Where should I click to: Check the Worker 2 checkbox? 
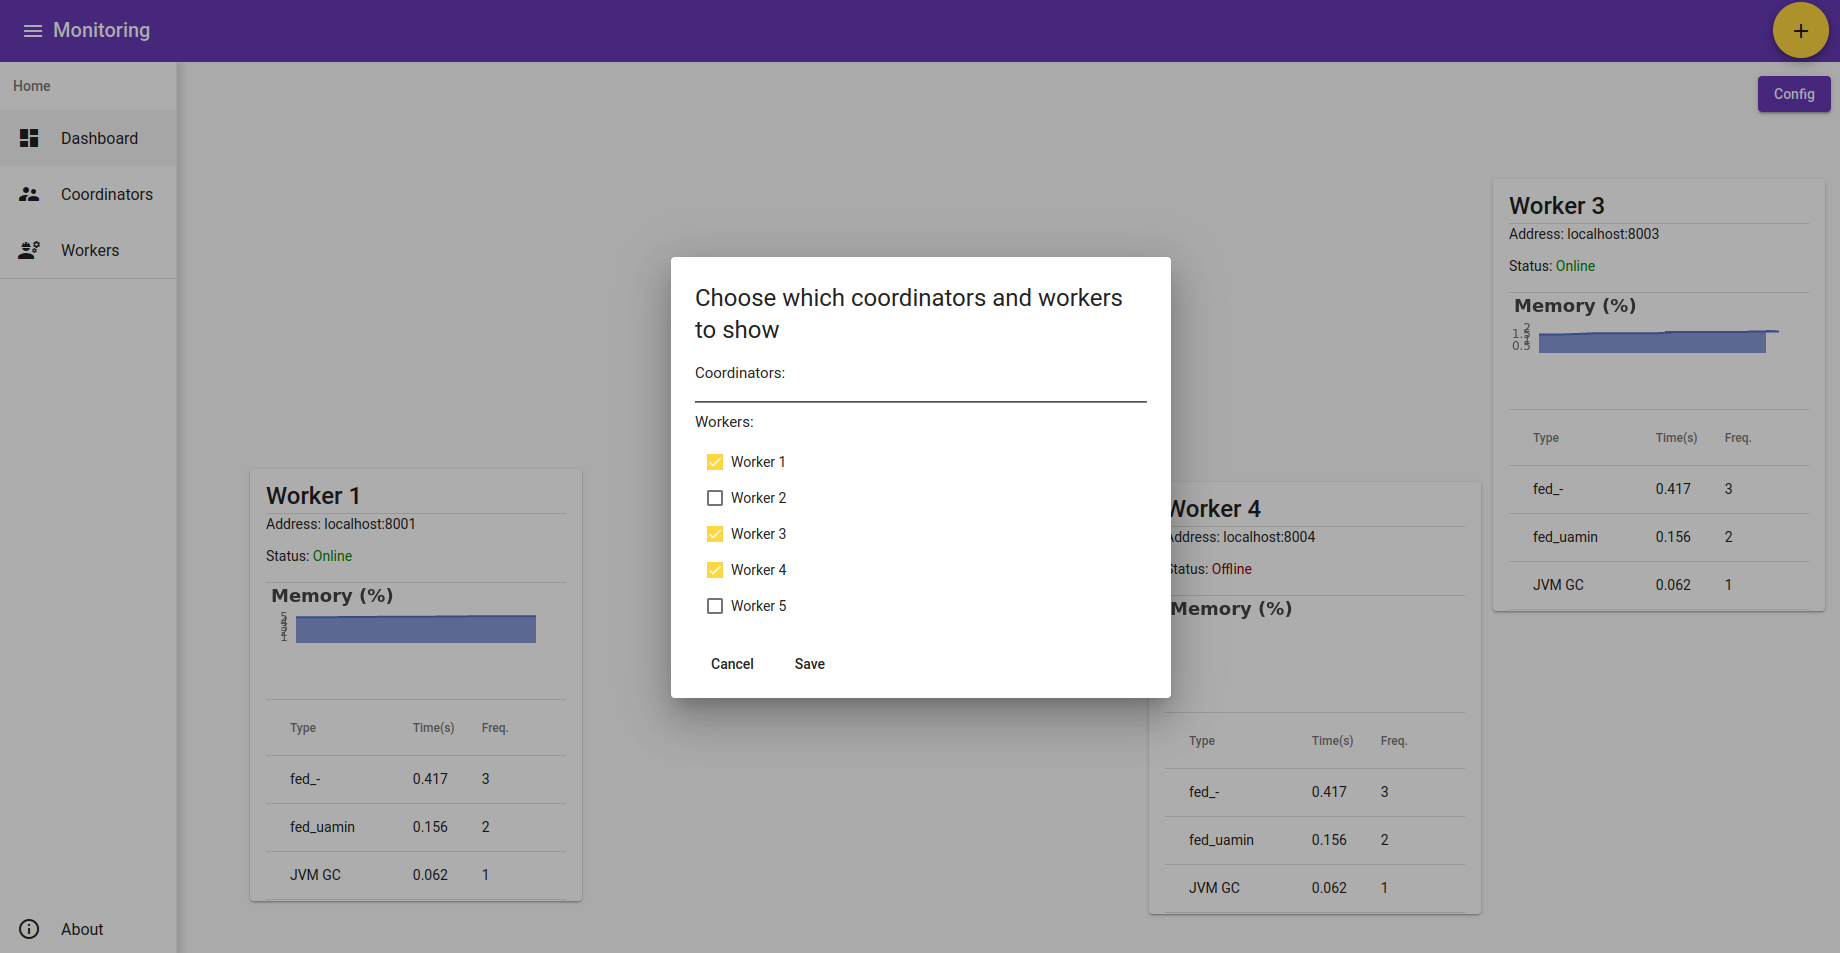pos(715,498)
